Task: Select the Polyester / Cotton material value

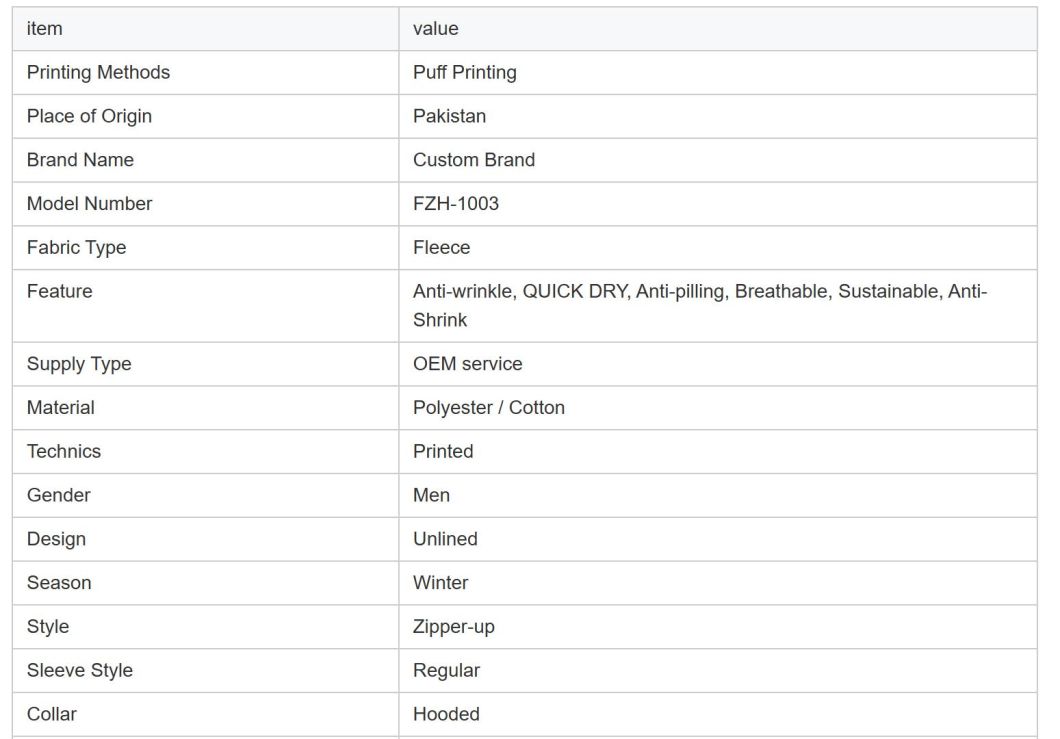Action: [x=489, y=408]
